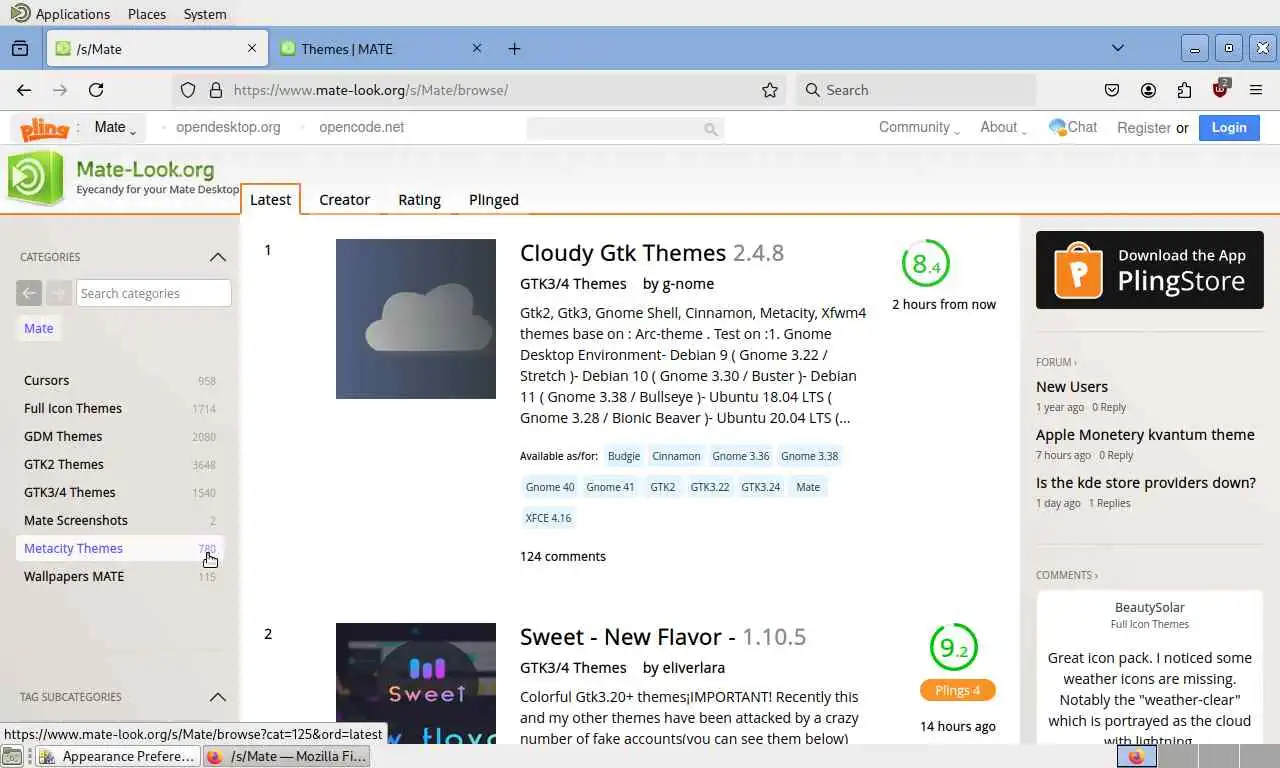
Task: Select the Plinged tab
Action: point(494,199)
